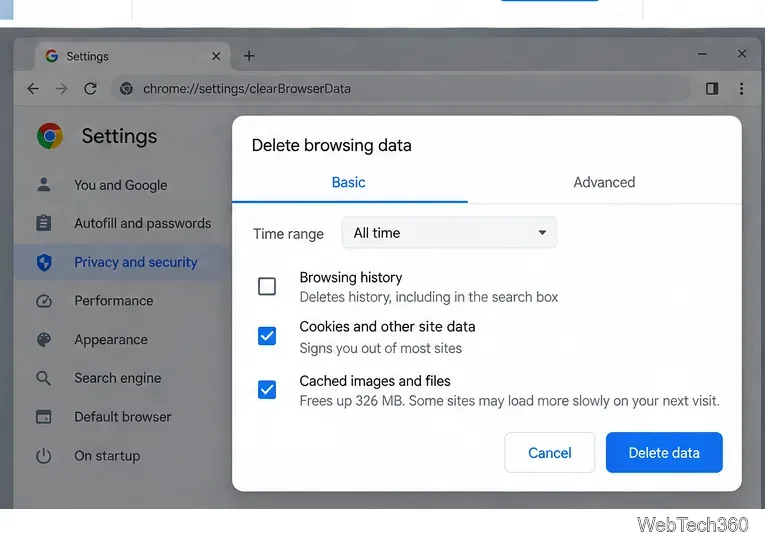Click the palette icon for Appearance
Viewport: 765px width, 551px height.
44,339
